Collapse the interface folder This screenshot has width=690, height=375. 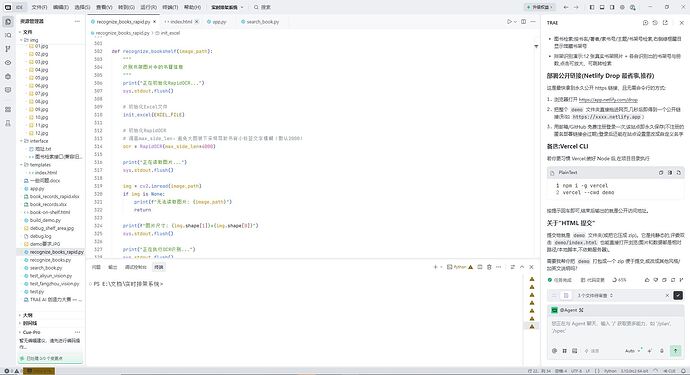[21, 141]
